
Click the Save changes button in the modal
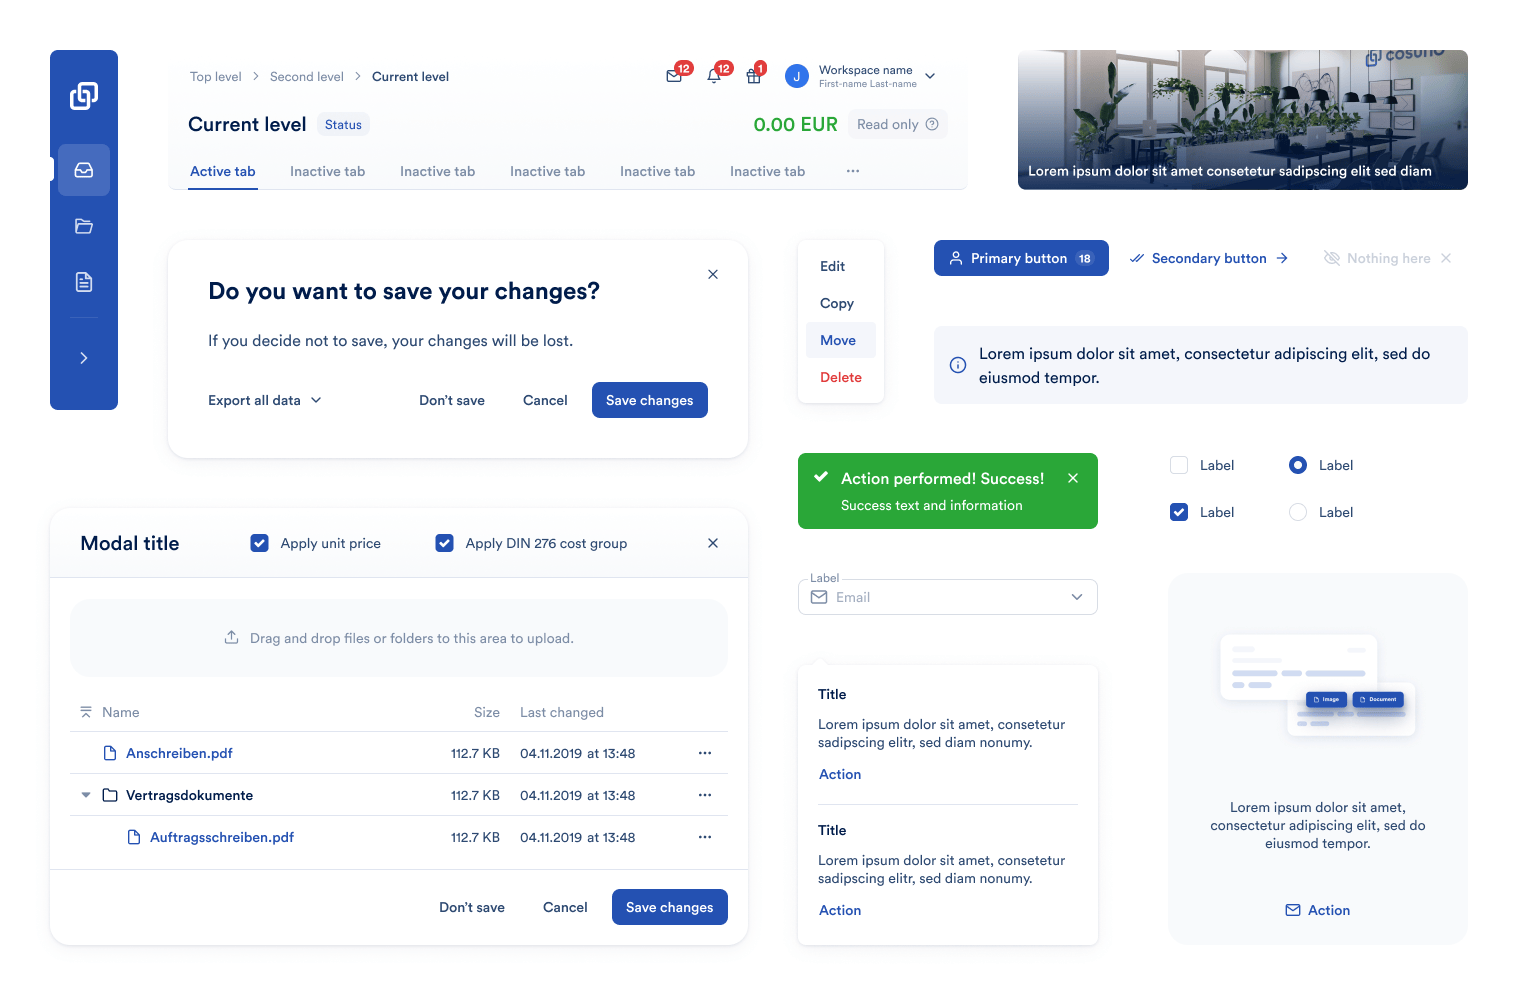[669, 907]
